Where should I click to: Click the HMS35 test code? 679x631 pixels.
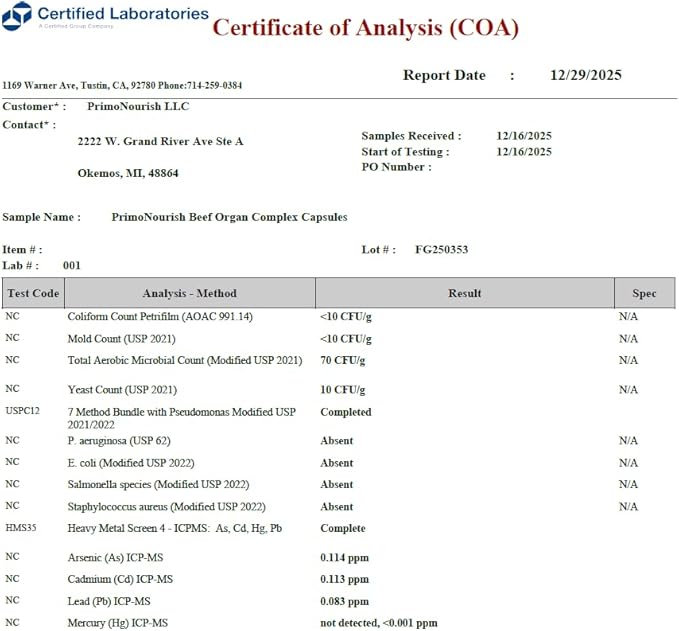(21, 528)
